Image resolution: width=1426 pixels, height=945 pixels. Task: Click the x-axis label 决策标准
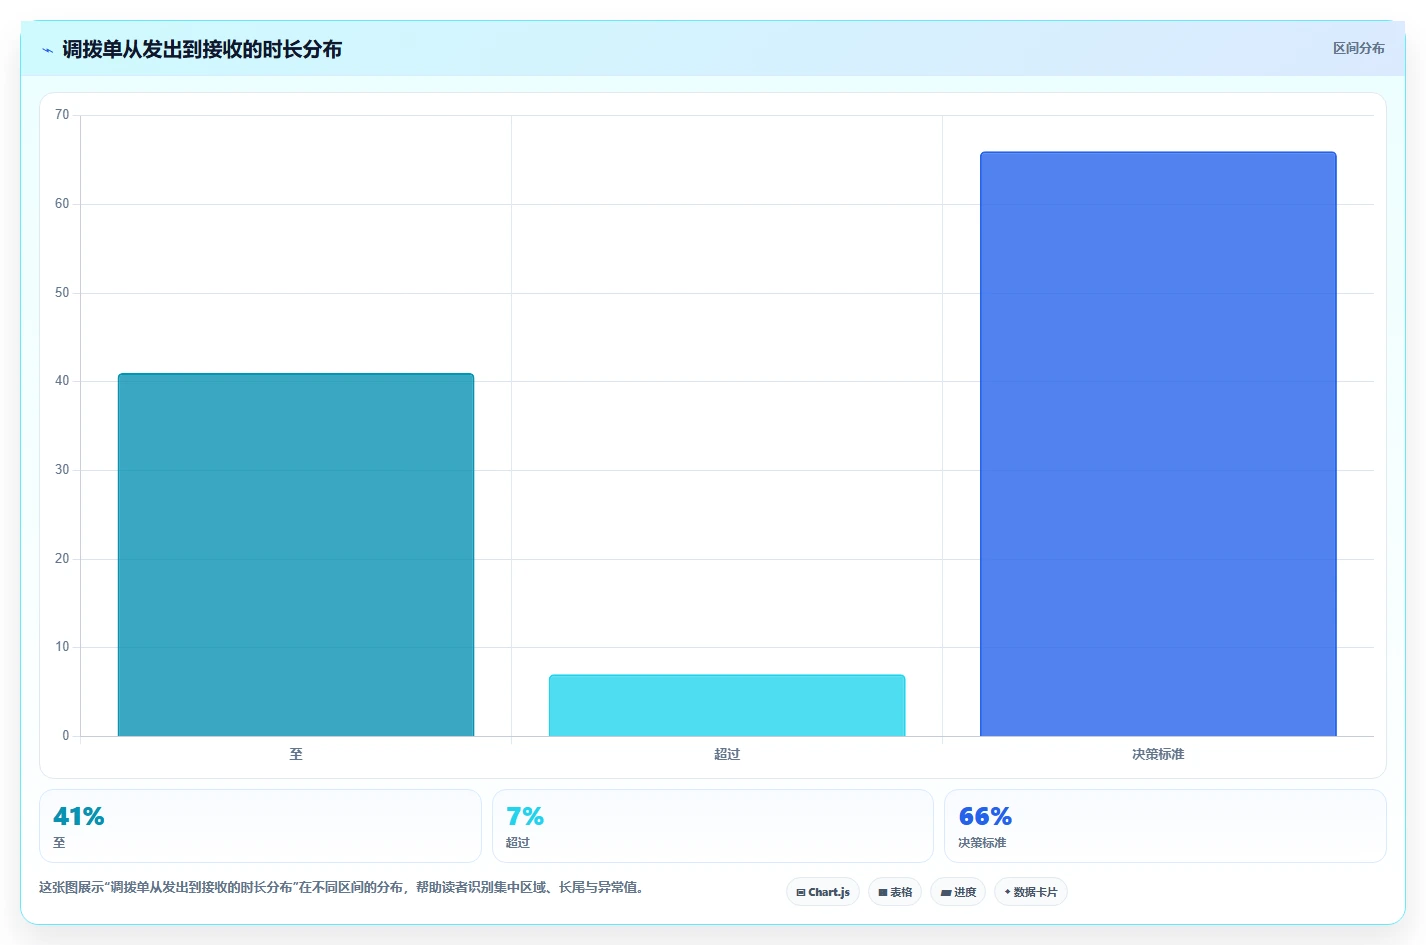(1158, 754)
